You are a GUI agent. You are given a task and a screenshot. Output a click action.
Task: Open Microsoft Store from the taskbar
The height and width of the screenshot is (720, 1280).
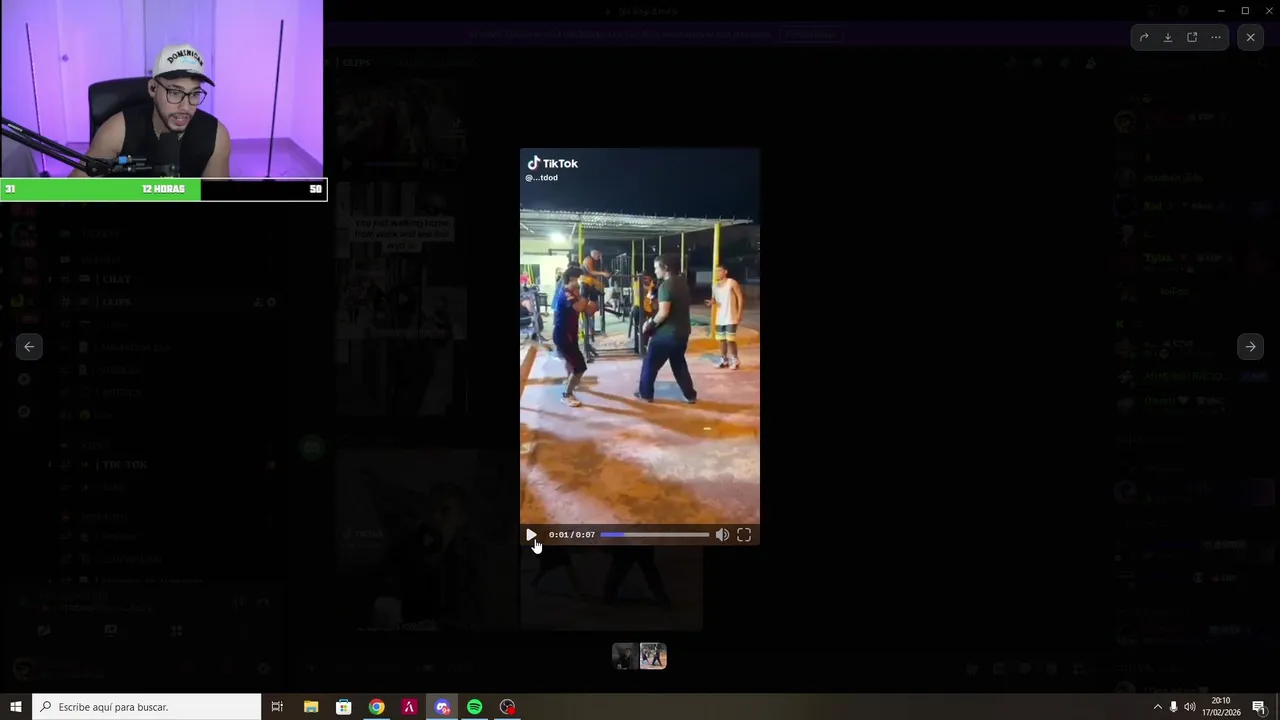tap(344, 707)
